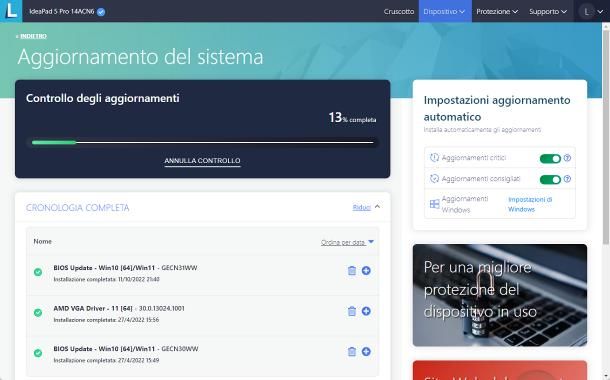This screenshot has height=380, width=610.
Task: Open the Per una migliore protezione banner
Action: pyautogui.click(x=500, y=295)
